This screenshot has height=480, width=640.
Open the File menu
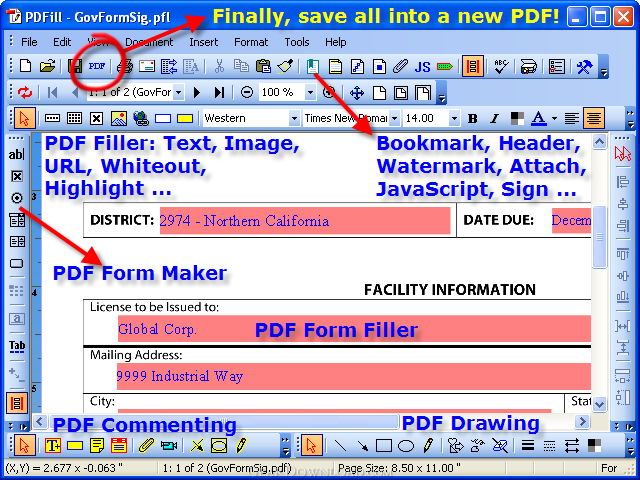pos(29,42)
